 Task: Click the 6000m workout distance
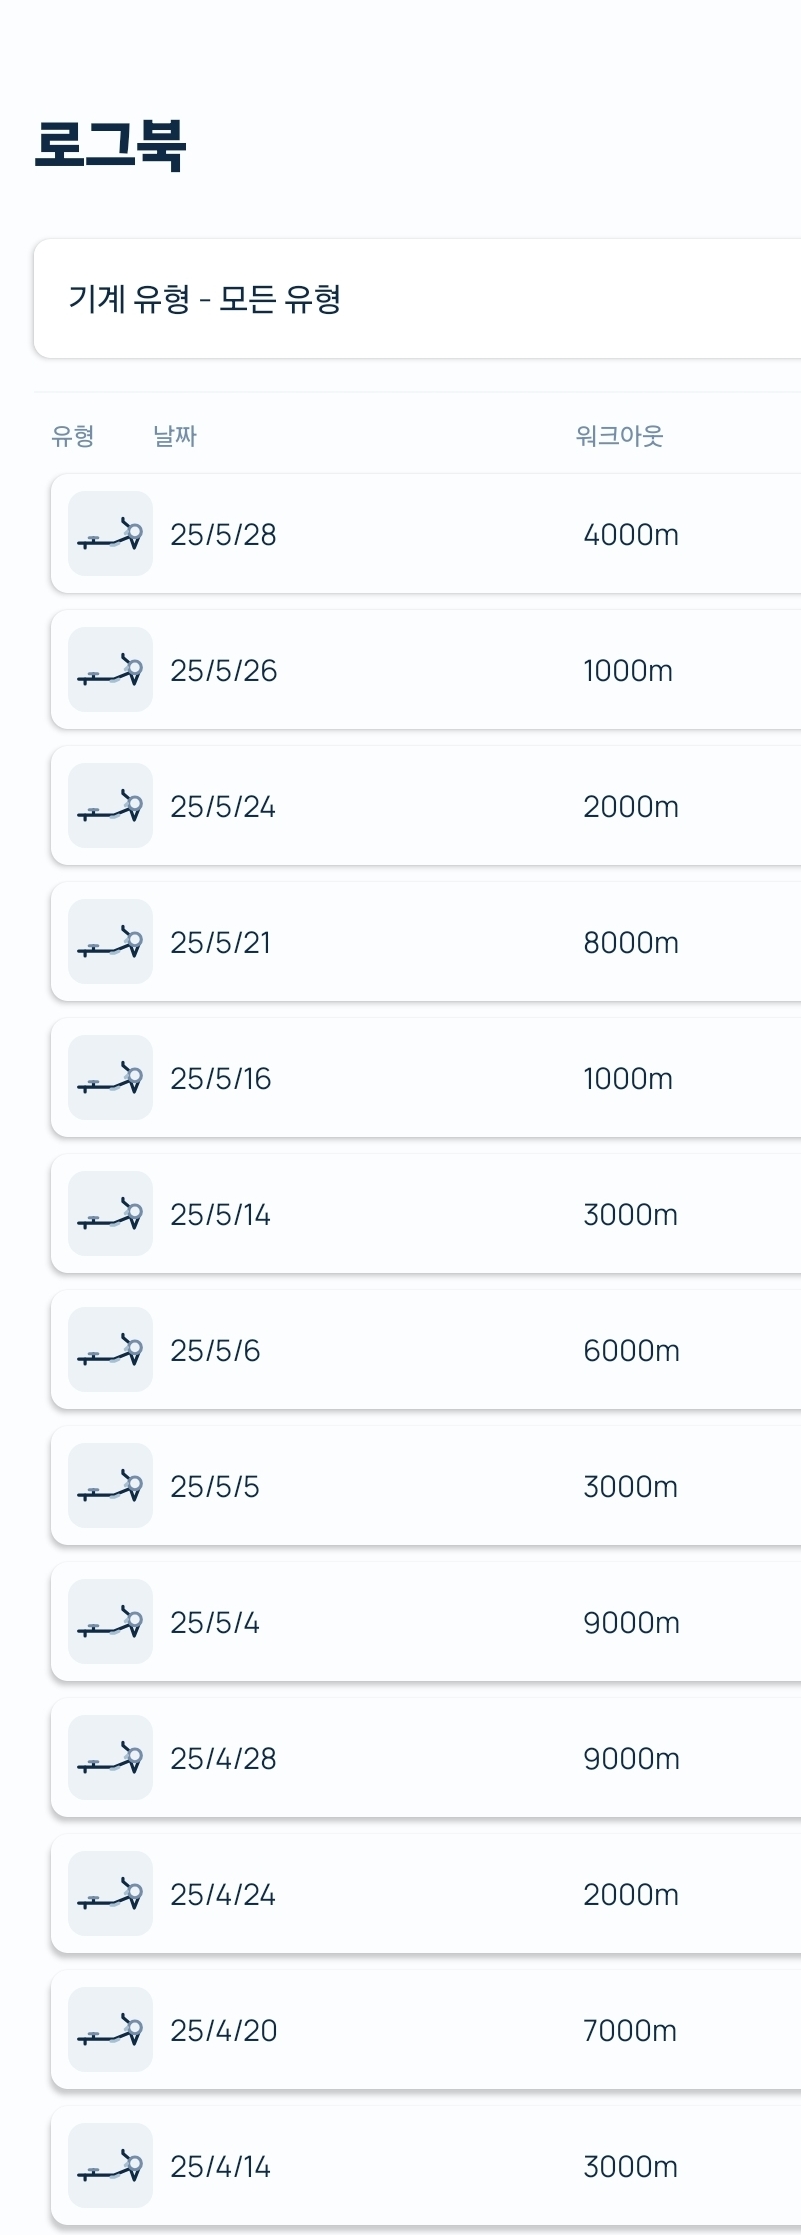[x=631, y=1350]
